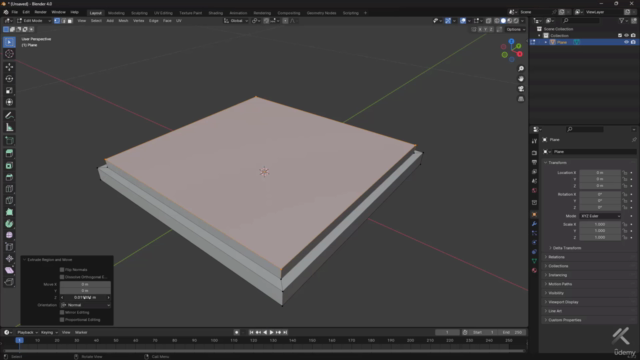Viewport: 640px width, 360px height.
Task: Select the Edge Slide tool
Action: coord(9,247)
